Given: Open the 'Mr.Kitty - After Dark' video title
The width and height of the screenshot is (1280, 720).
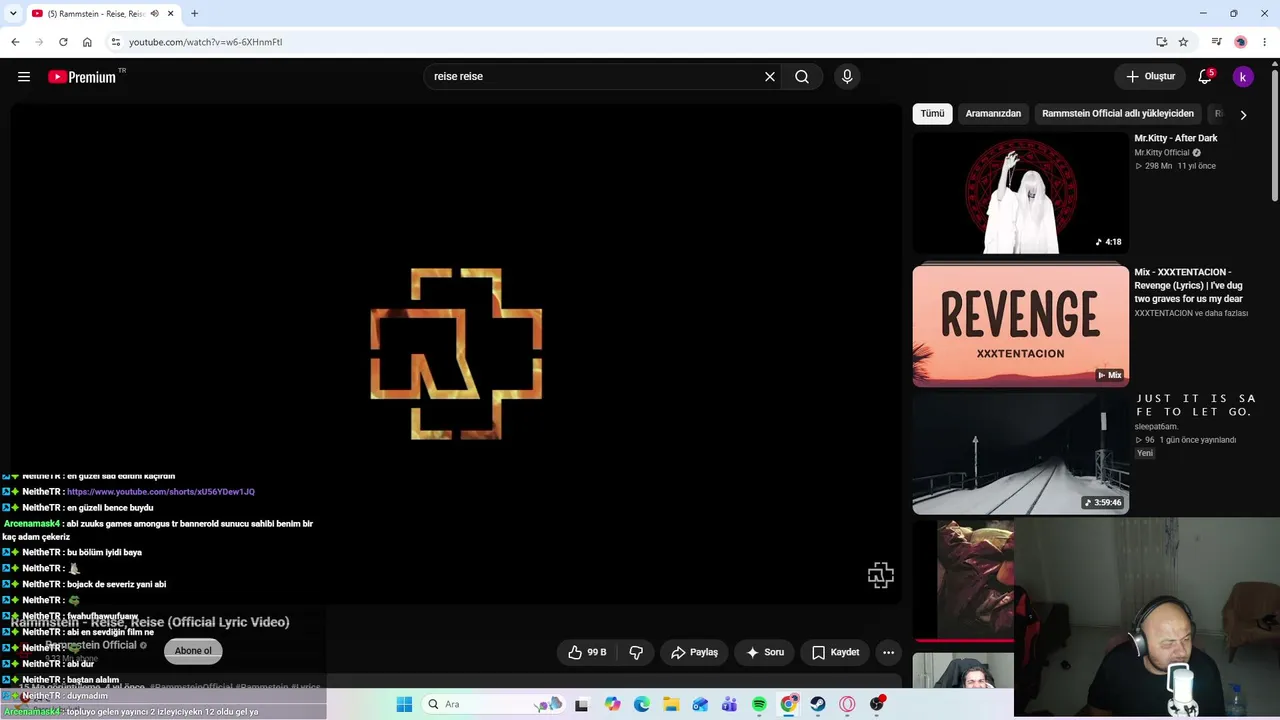Looking at the screenshot, I should tap(1175, 138).
